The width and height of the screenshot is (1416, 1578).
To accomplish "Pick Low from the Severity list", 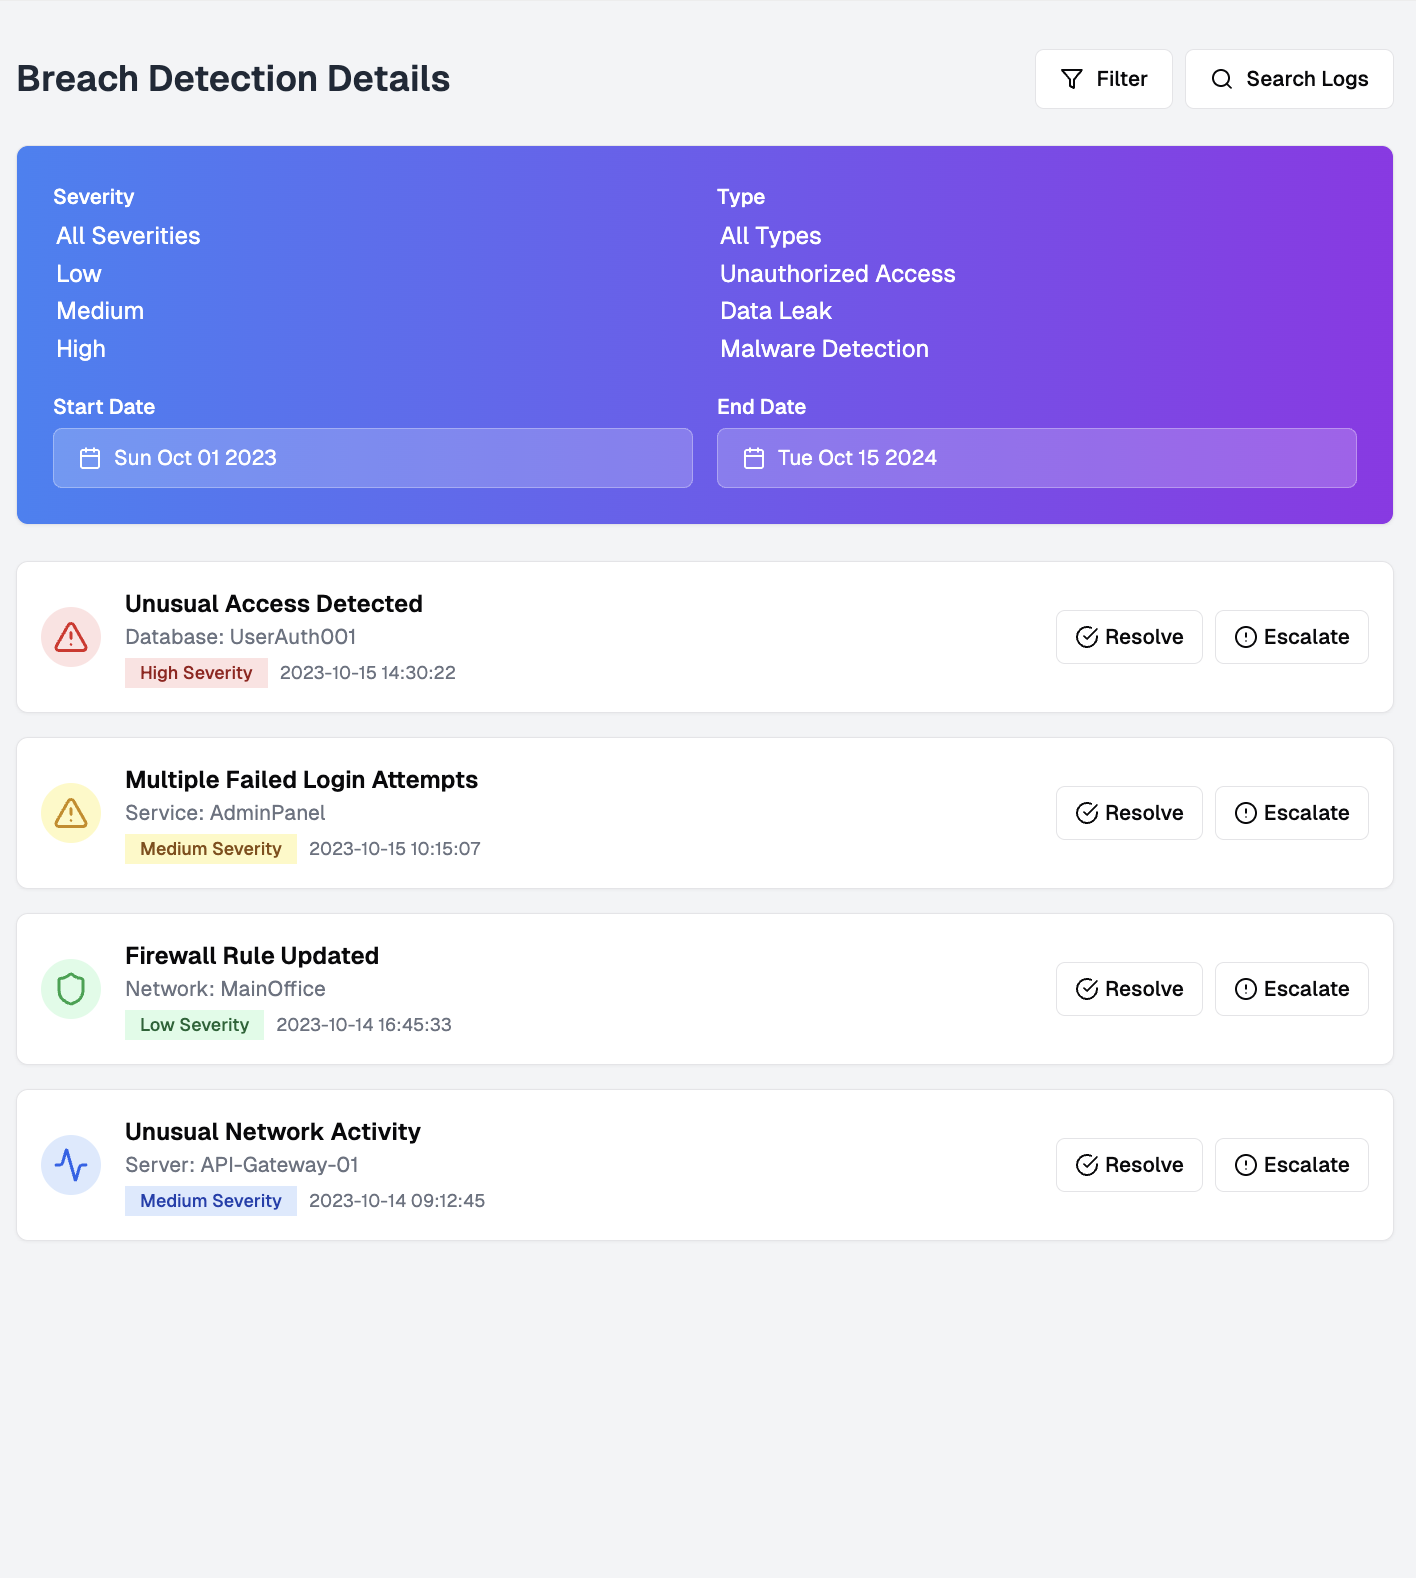I will (79, 274).
